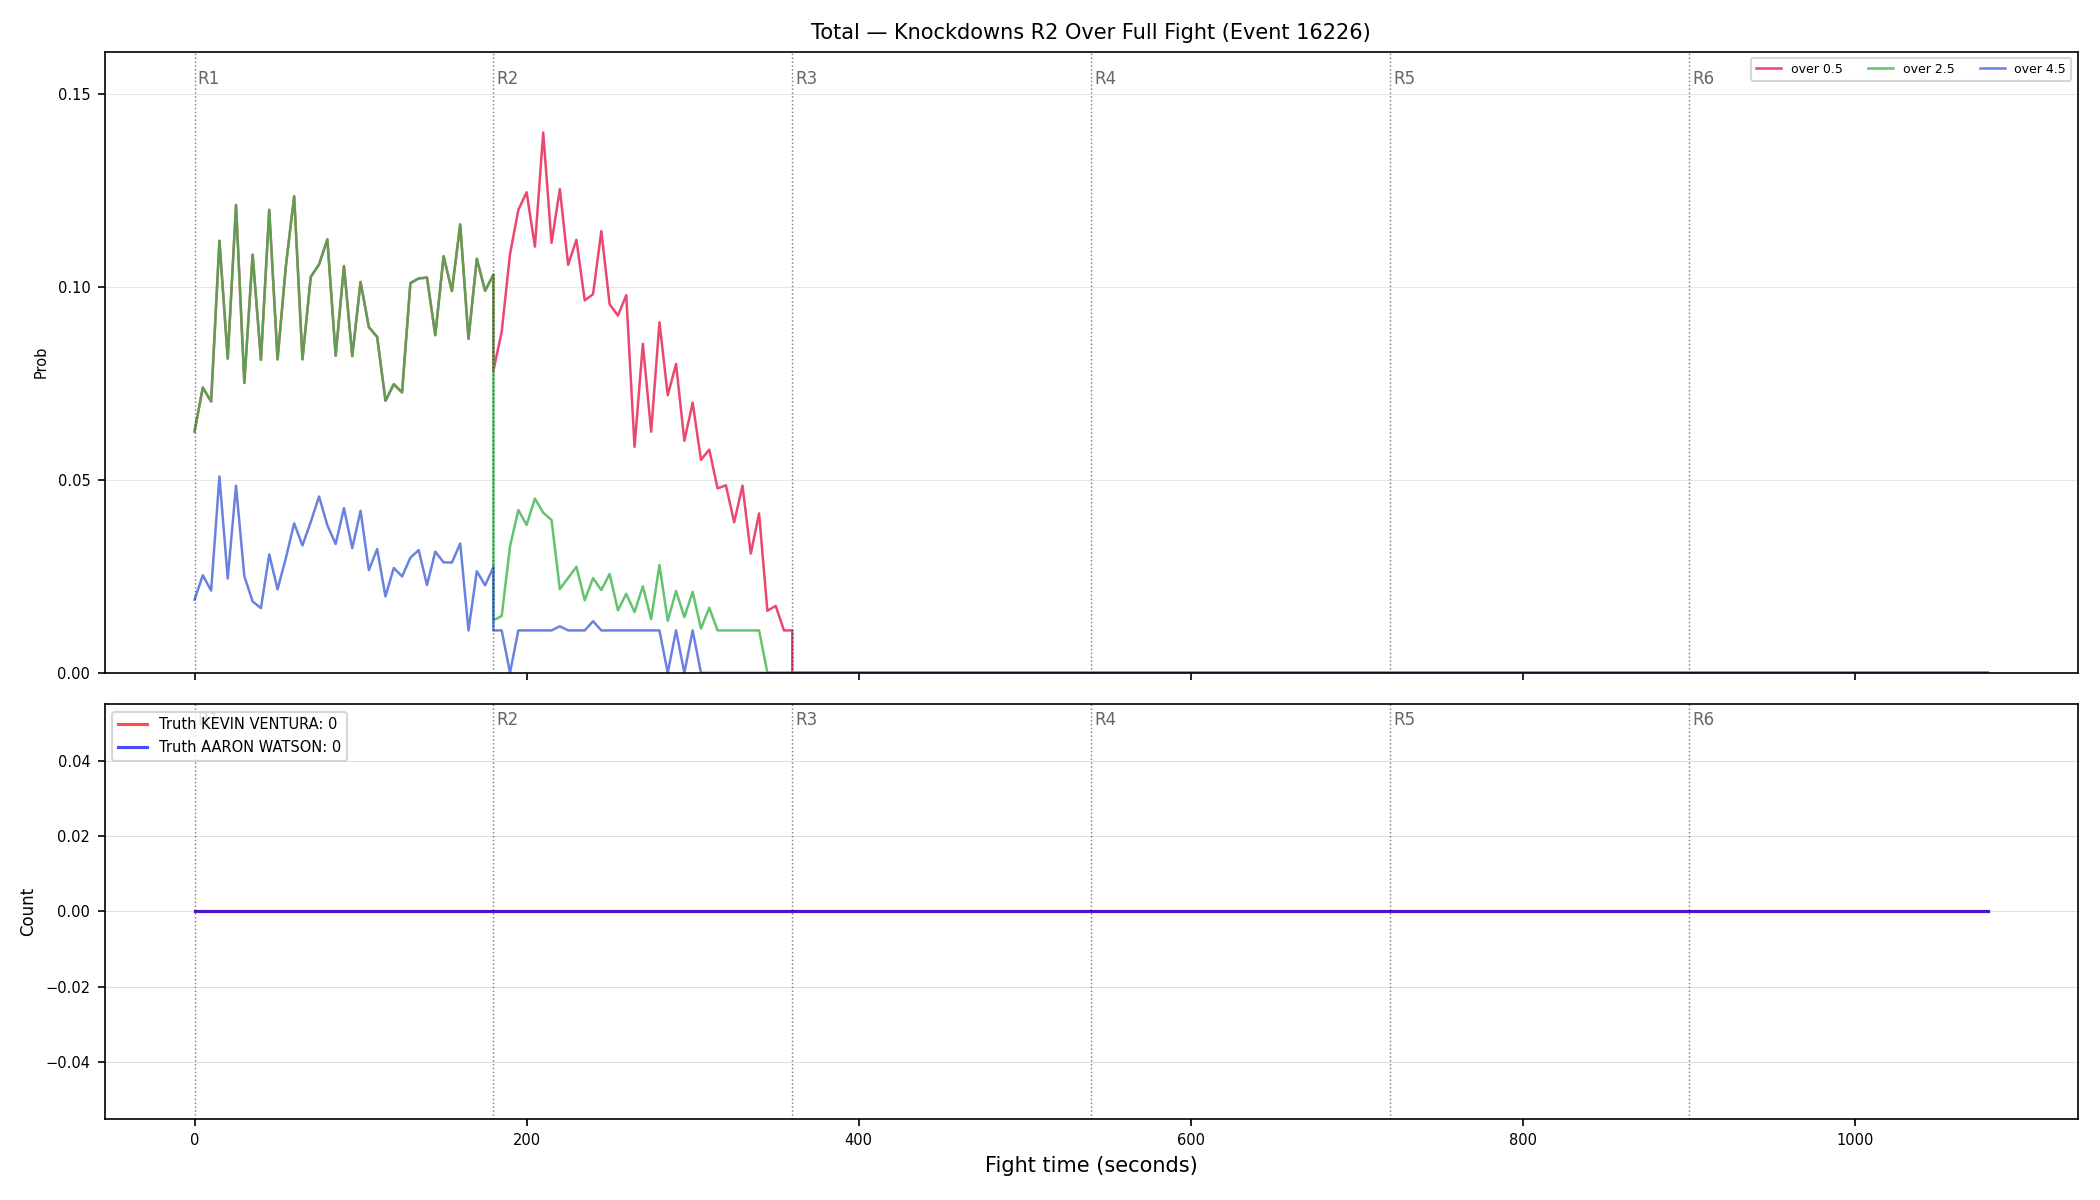Screen dimensions: 2100x1200
Task: Click the 'over 2.5' legend entry
Action: [x=1911, y=69]
